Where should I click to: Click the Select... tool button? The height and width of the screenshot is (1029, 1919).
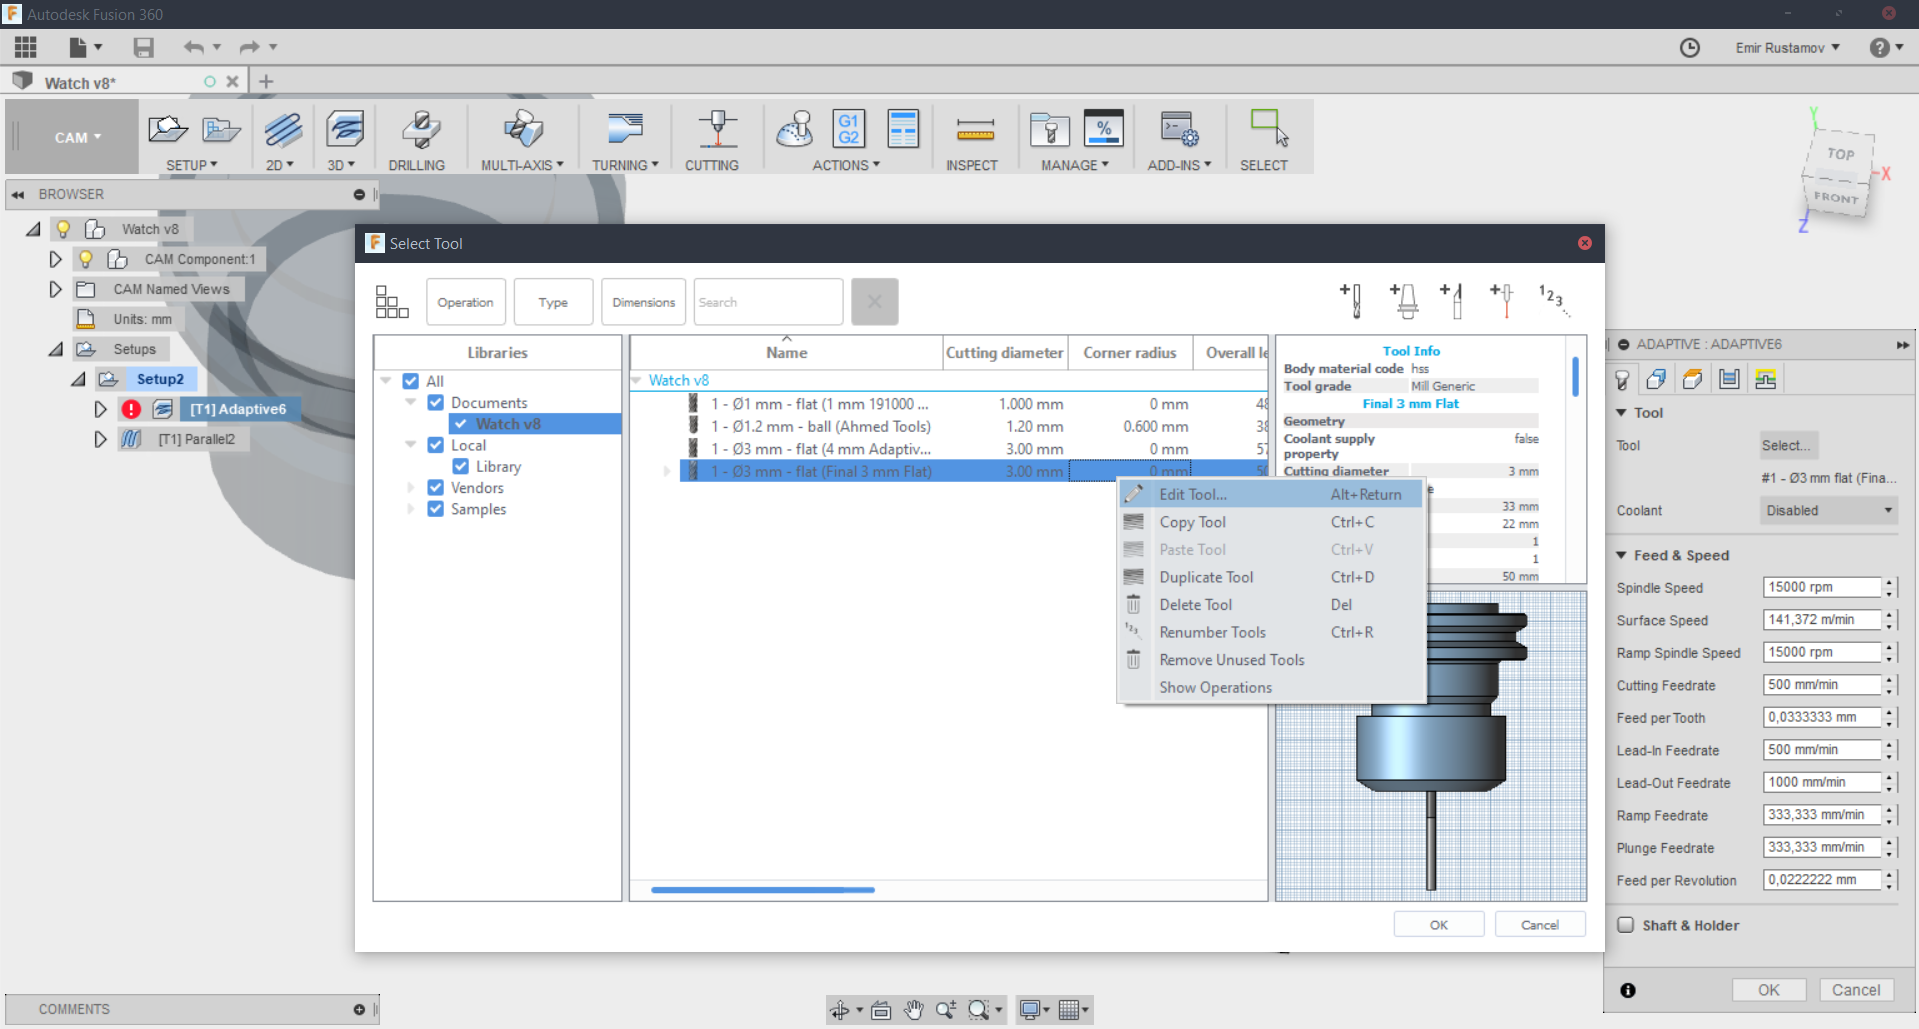click(1787, 445)
